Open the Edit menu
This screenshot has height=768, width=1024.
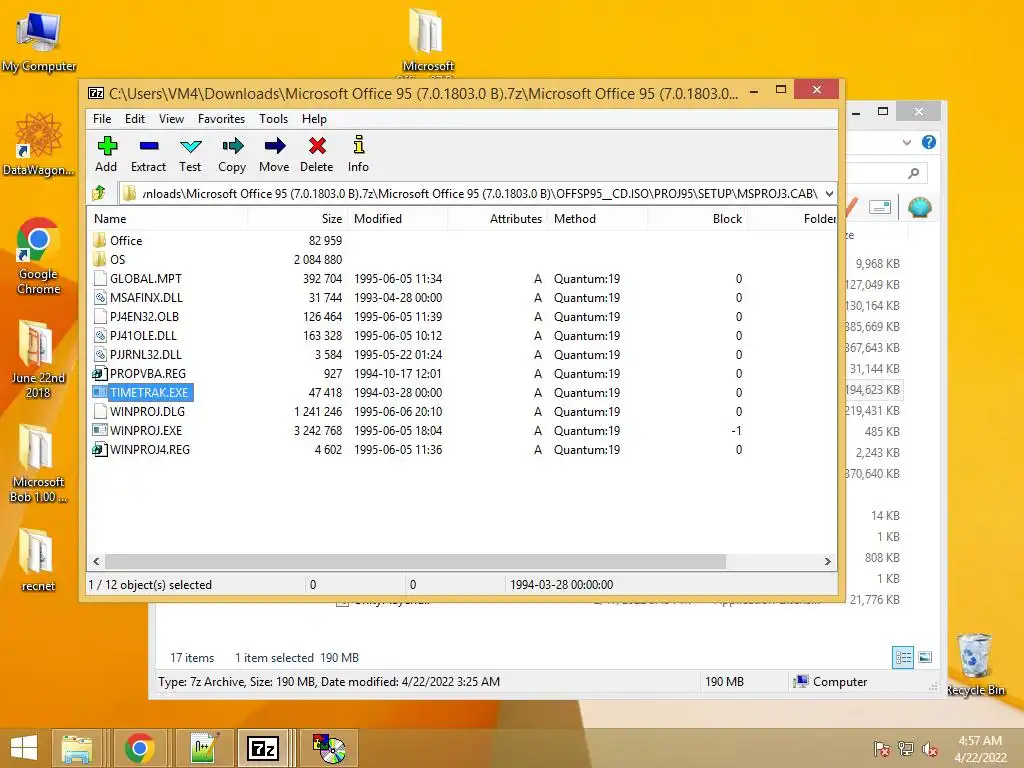(135, 119)
